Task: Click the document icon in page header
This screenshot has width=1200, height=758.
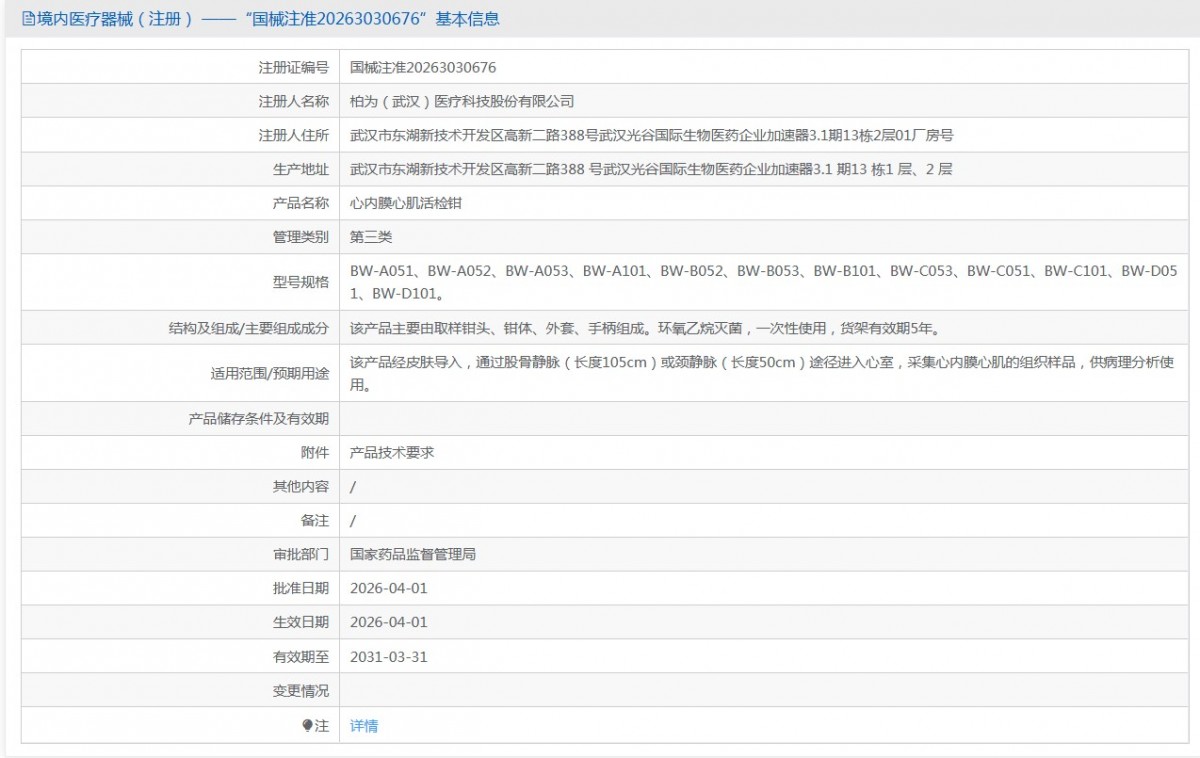Action: coord(28,19)
